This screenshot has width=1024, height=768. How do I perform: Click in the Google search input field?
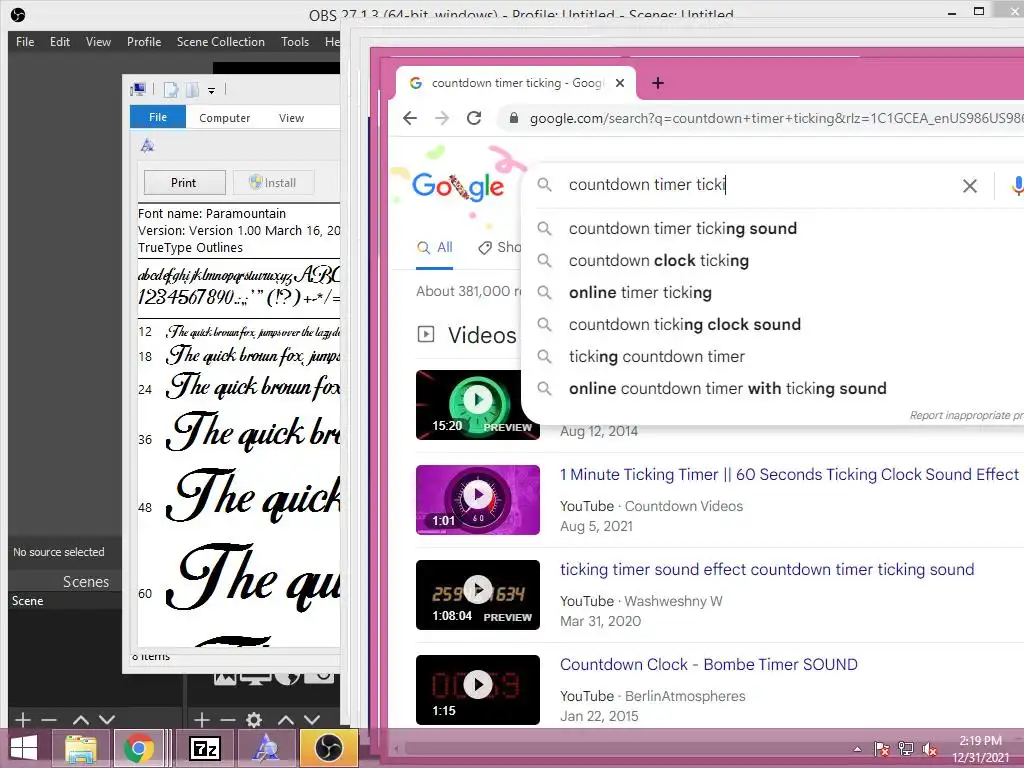pos(758,185)
